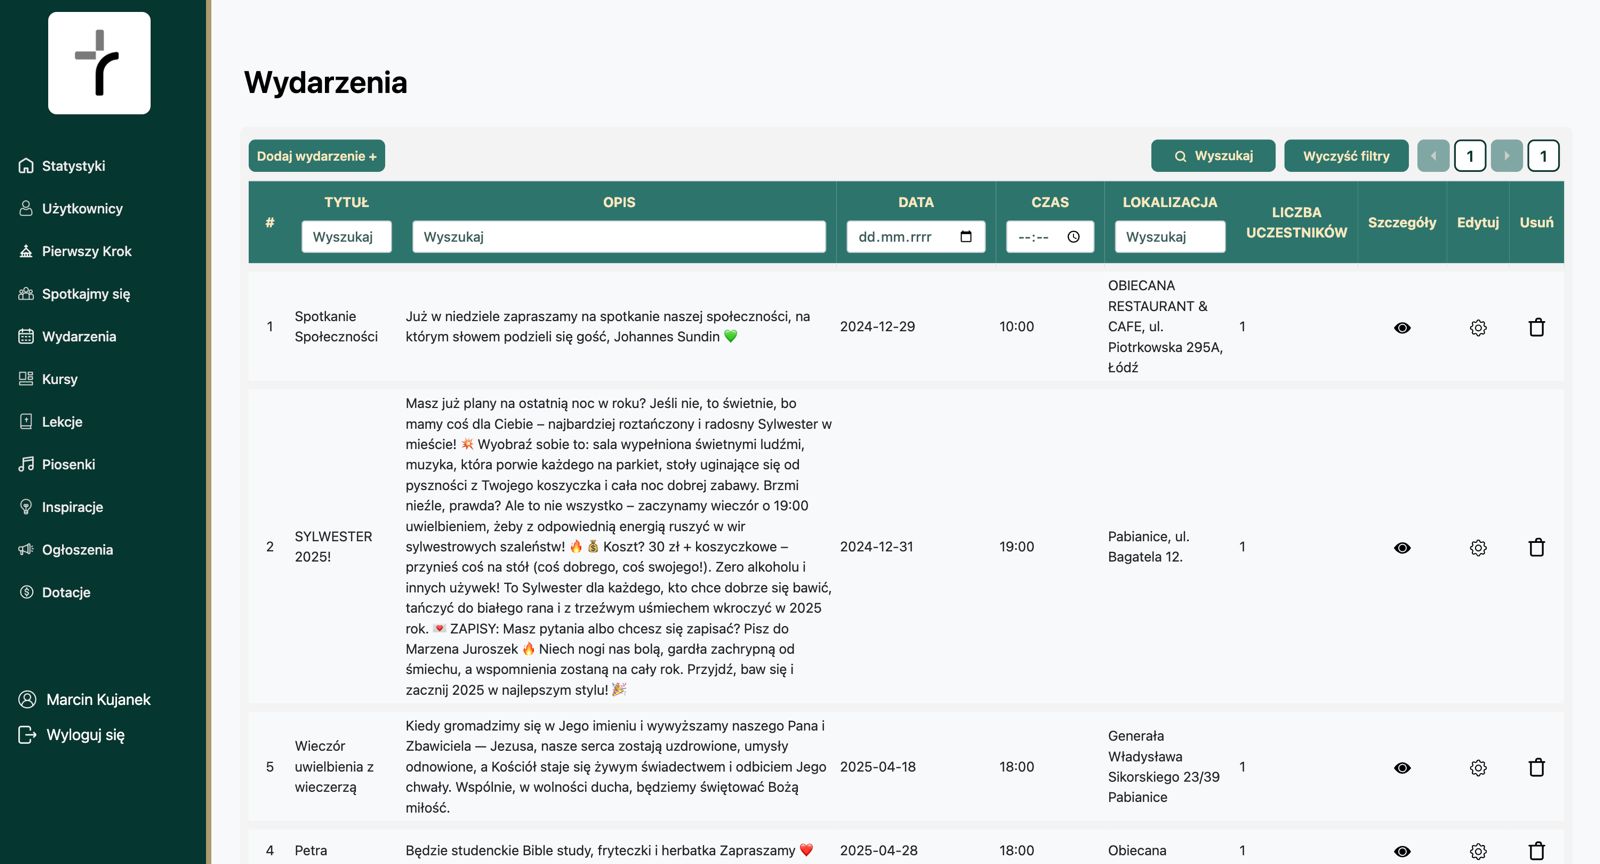Edit the SYLWESTER 2025! event
The width and height of the screenshot is (1600, 864).
tap(1478, 547)
